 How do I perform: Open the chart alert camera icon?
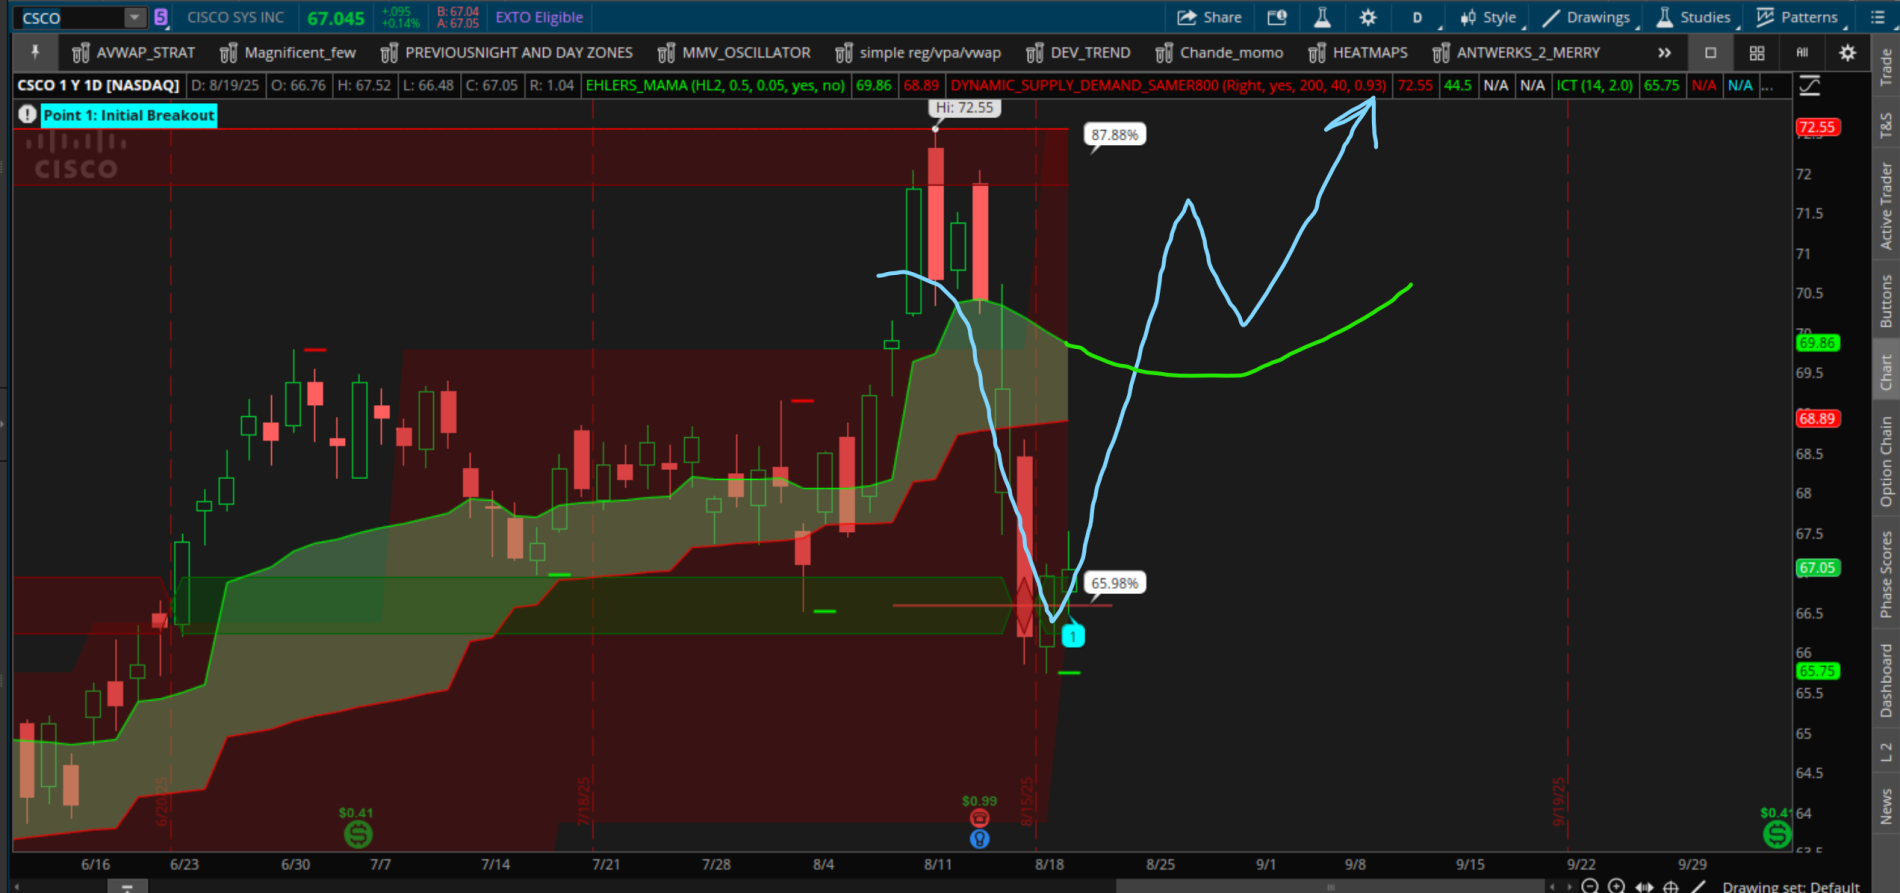click(1277, 17)
